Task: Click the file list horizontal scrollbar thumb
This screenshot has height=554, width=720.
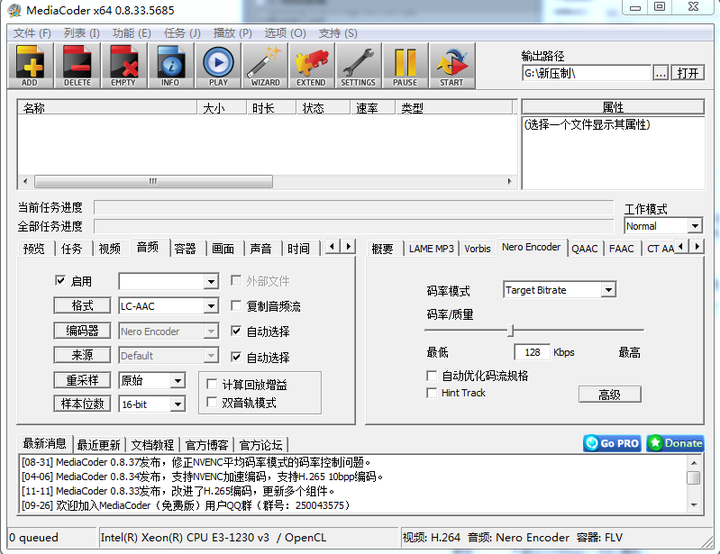Action: pos(153,181)
